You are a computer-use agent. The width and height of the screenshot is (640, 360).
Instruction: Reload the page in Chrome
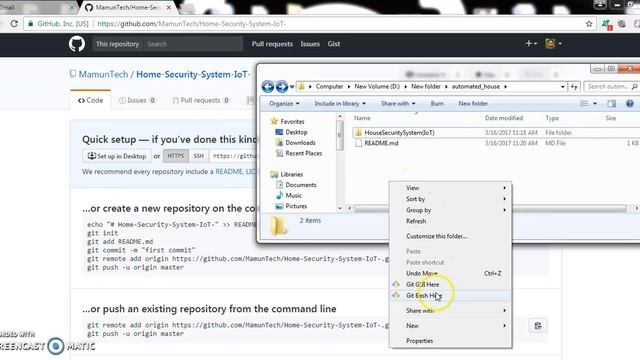point(14,24)
